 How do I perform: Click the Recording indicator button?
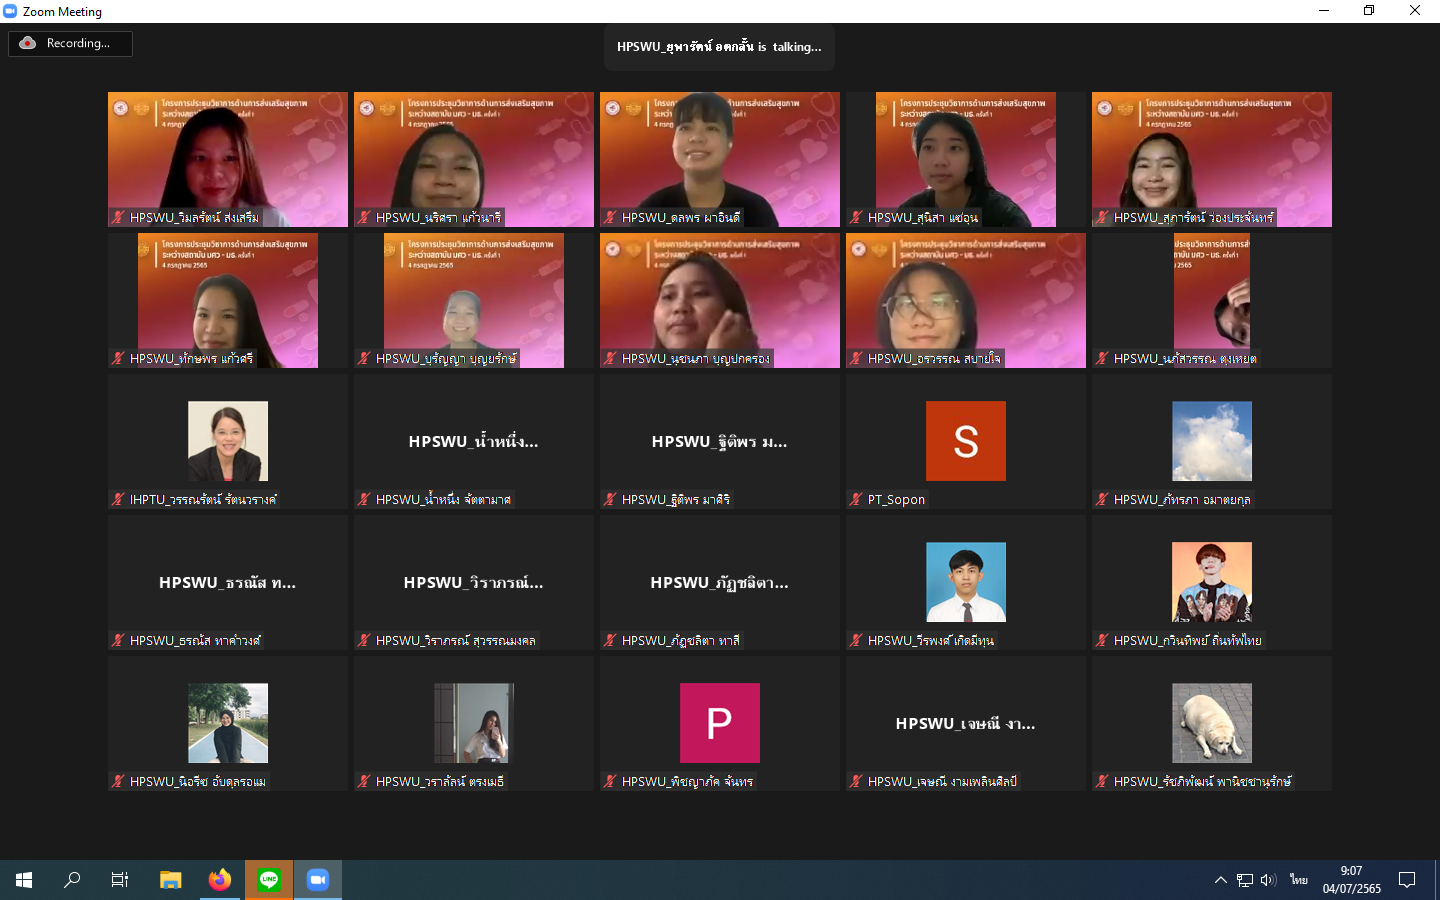click(70, 43)
